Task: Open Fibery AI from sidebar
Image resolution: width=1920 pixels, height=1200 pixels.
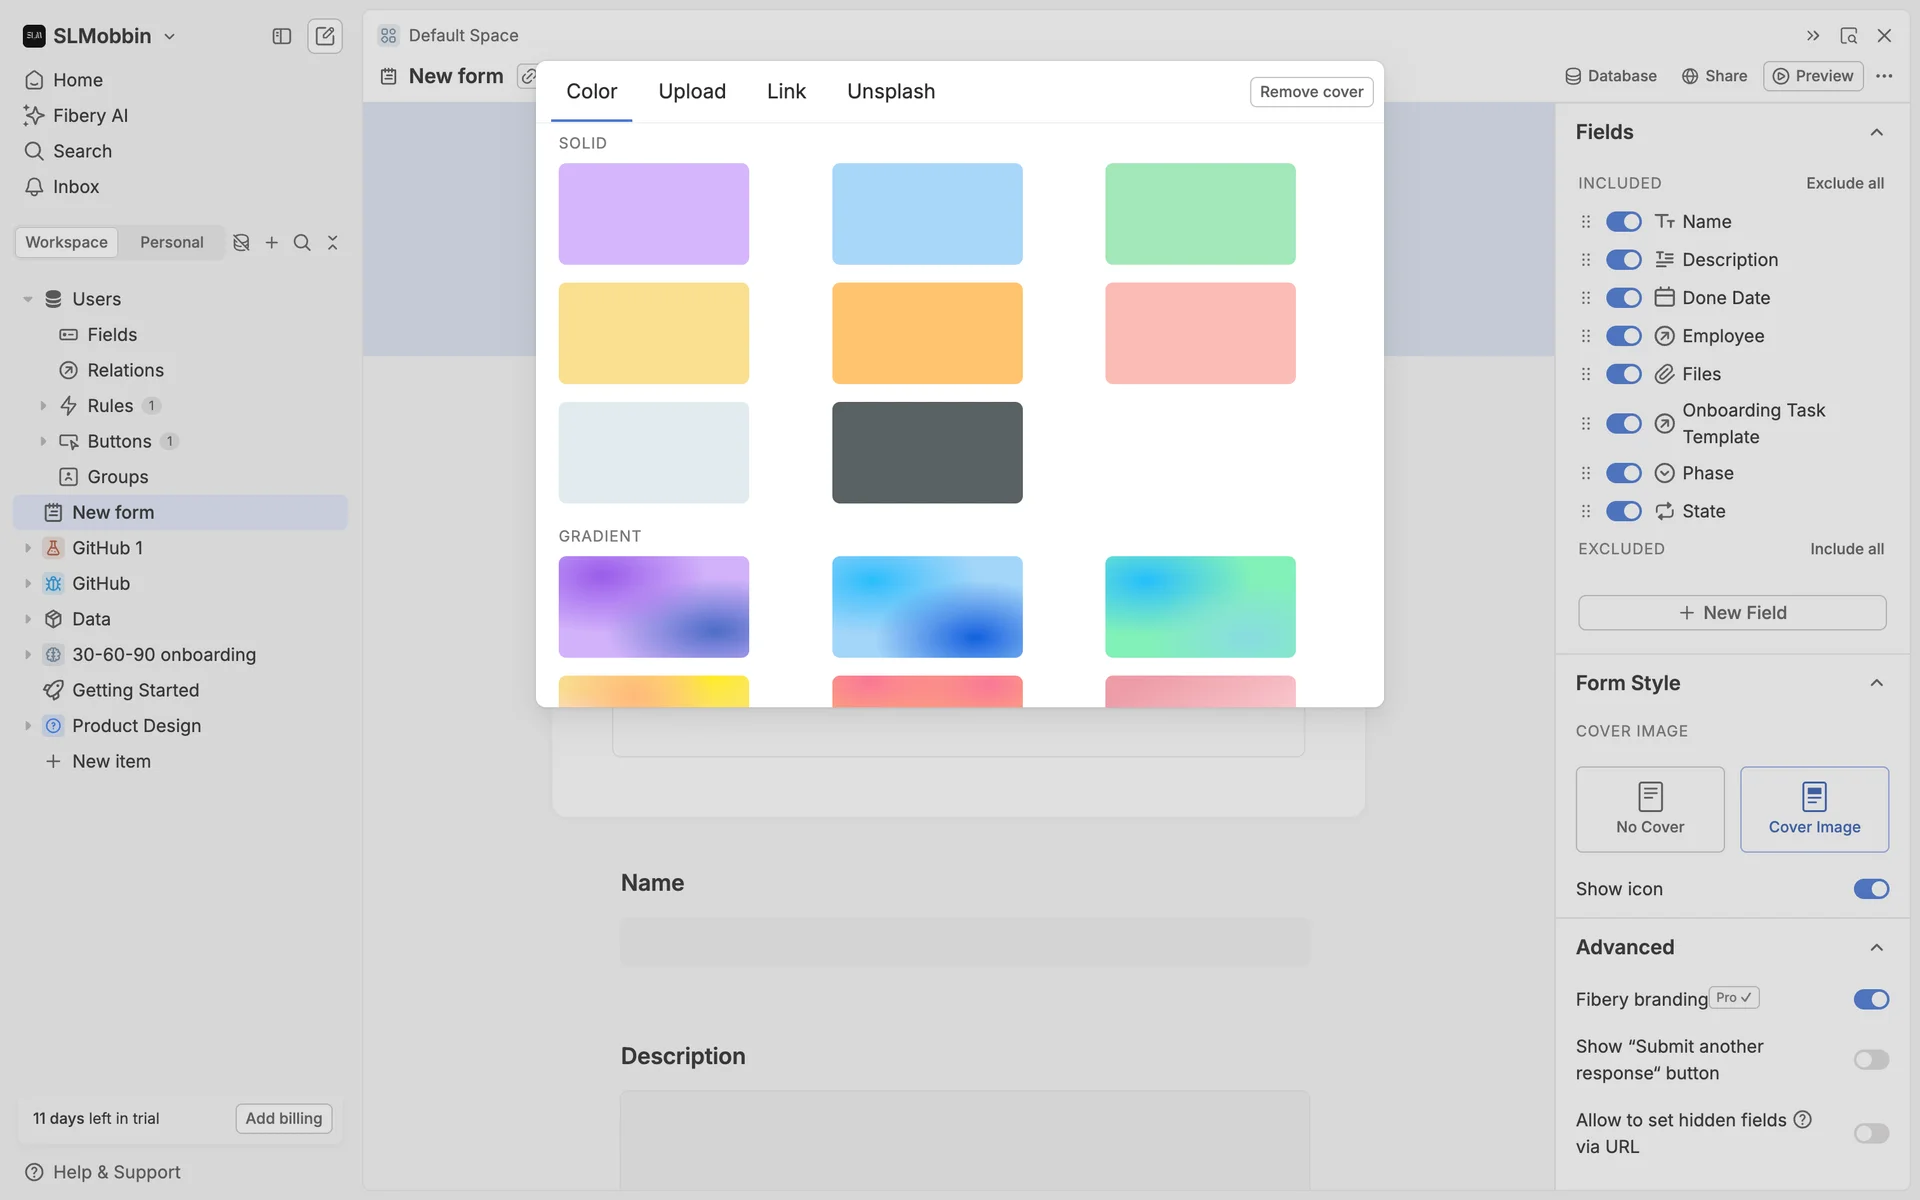Action: [x=90, y=115]
